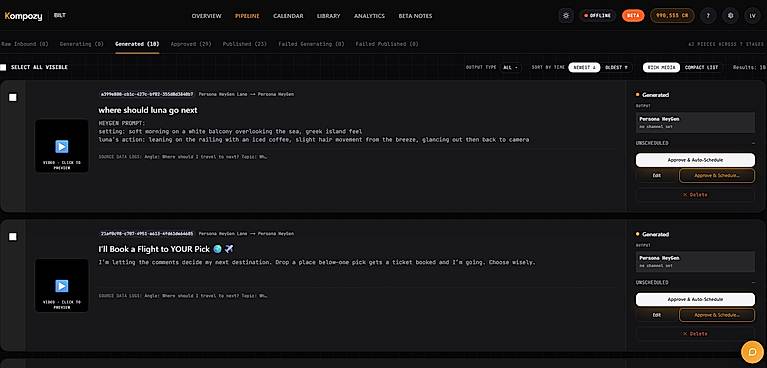Open Failed Published (0) tab
The image size is (767, 368).
click(x=387, y=44)
